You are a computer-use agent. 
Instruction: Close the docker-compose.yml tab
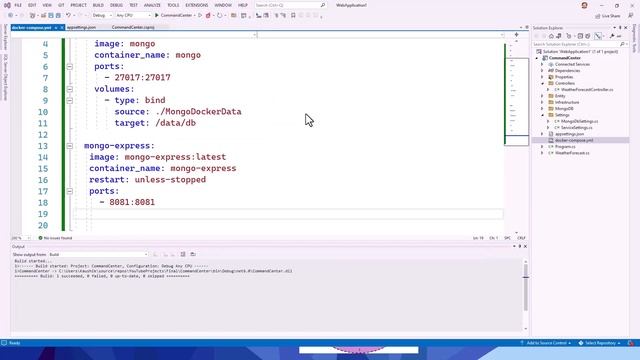coord(62,27)
